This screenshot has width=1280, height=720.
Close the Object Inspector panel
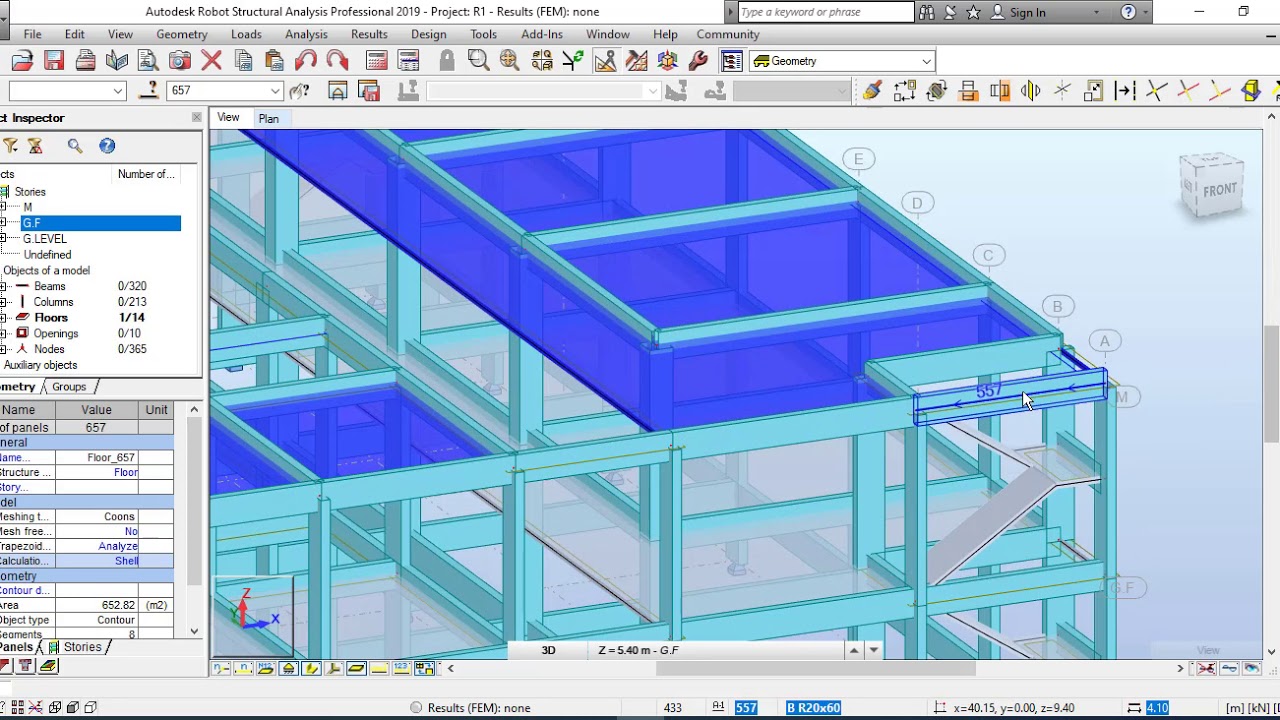tap(196, 118)
